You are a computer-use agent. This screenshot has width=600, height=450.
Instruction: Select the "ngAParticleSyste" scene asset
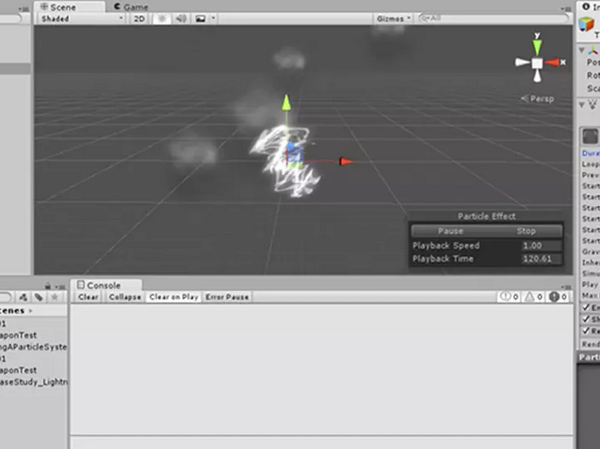click(33, 347)
